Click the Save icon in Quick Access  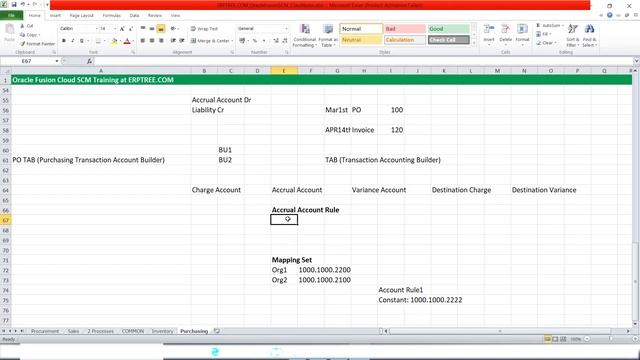tap(14, 4)
